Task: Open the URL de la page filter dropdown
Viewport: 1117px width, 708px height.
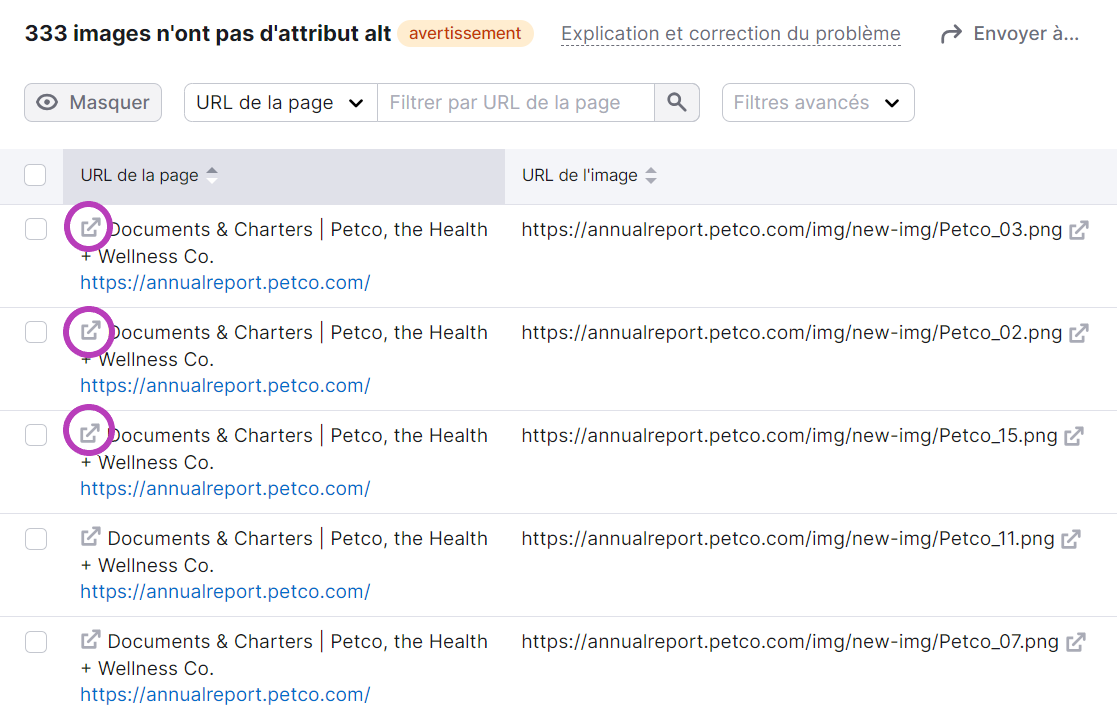Action: click(x=280, y=102)
